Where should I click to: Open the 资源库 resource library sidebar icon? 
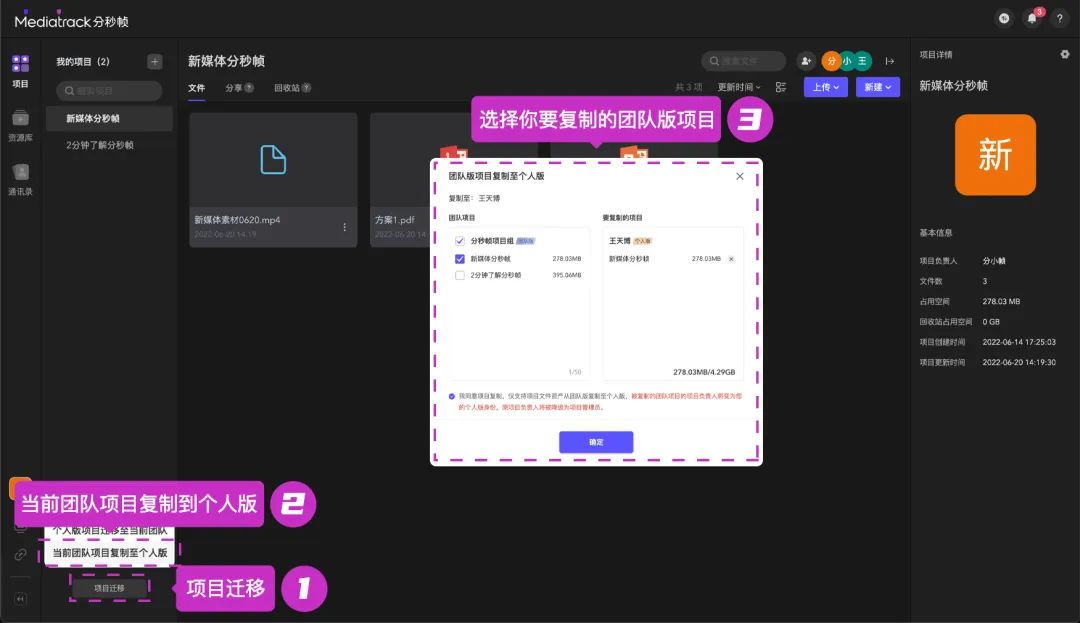pos(20,124)
